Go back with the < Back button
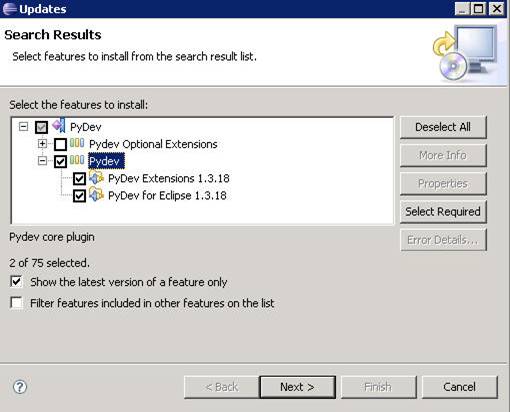This screenshot has width=510, height=412. point(222,387)
